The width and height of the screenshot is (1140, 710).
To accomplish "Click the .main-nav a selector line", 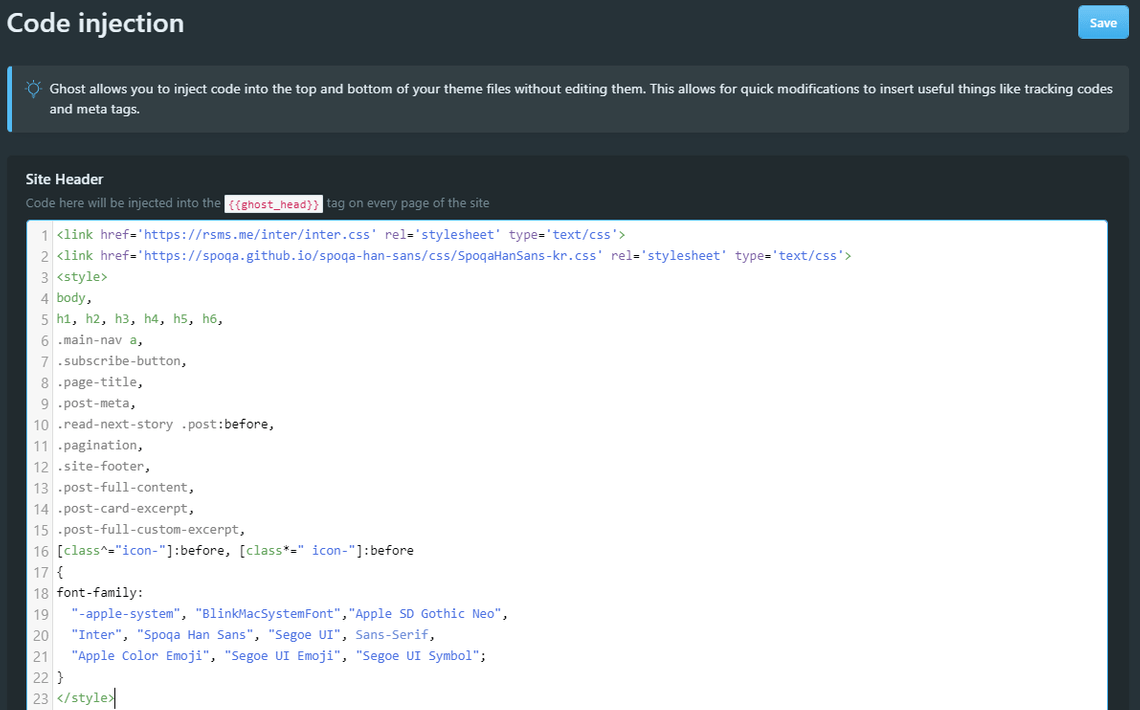I will [x=99, y=340].
